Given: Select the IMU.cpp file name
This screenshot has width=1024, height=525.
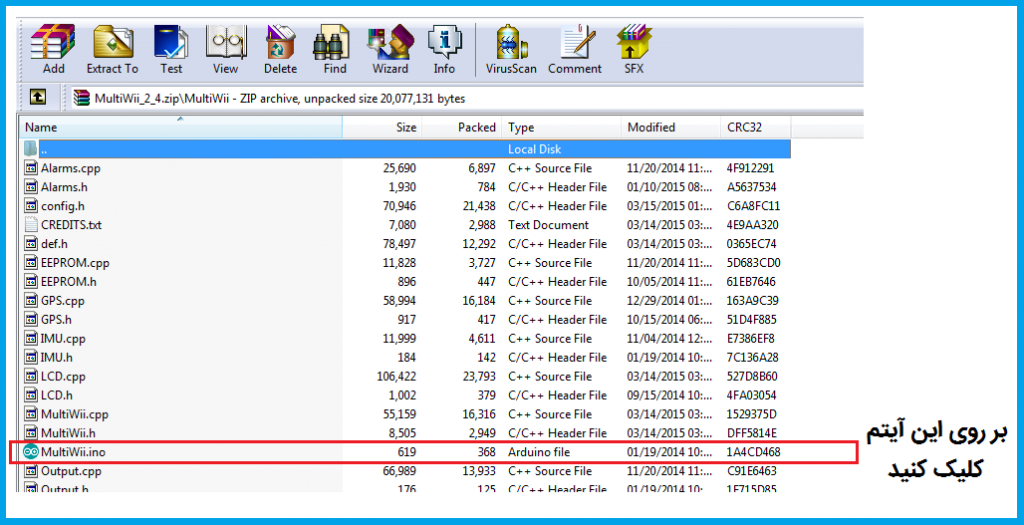Looking at the screenshot, I should [x=63, y=338].
